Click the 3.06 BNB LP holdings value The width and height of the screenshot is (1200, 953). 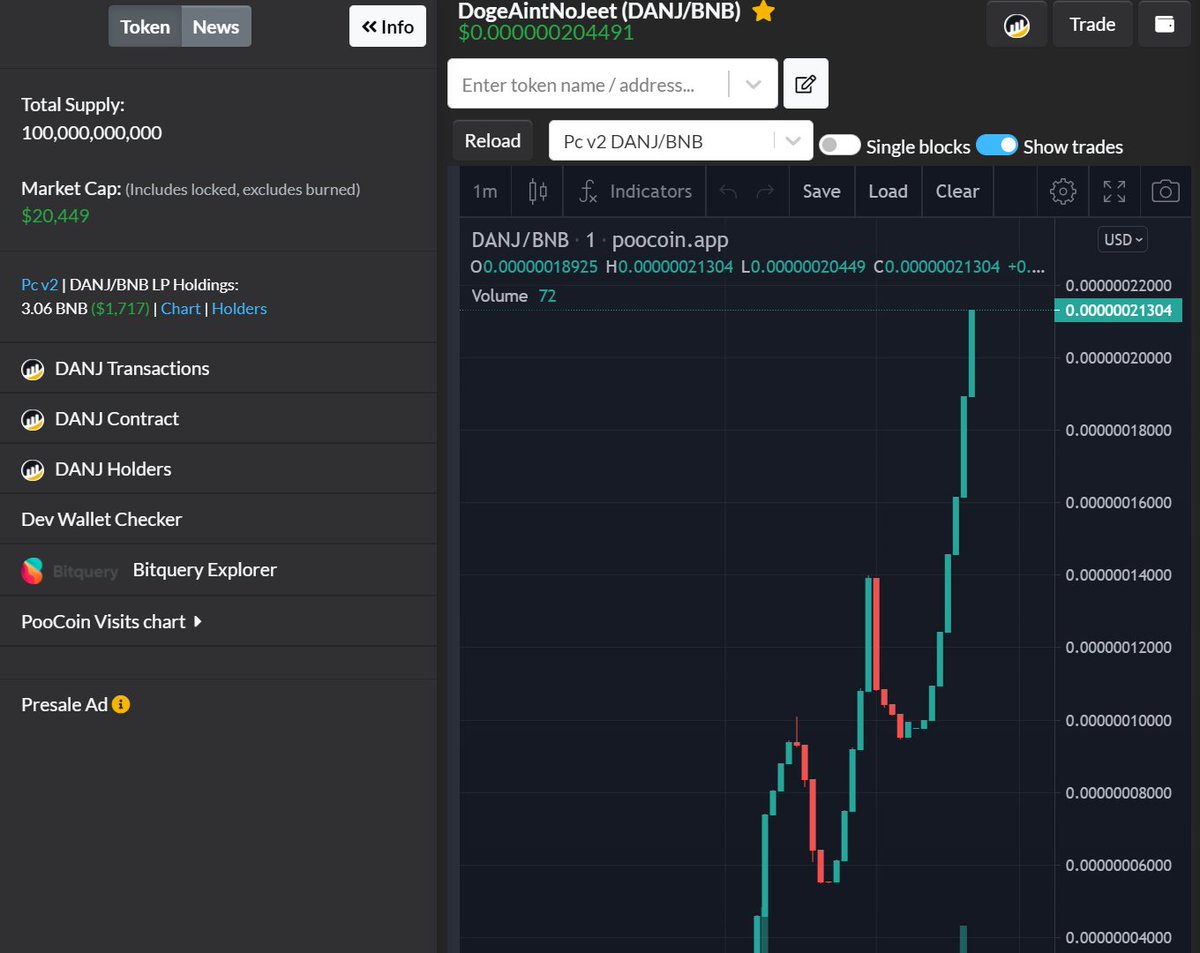click(54, 309)
